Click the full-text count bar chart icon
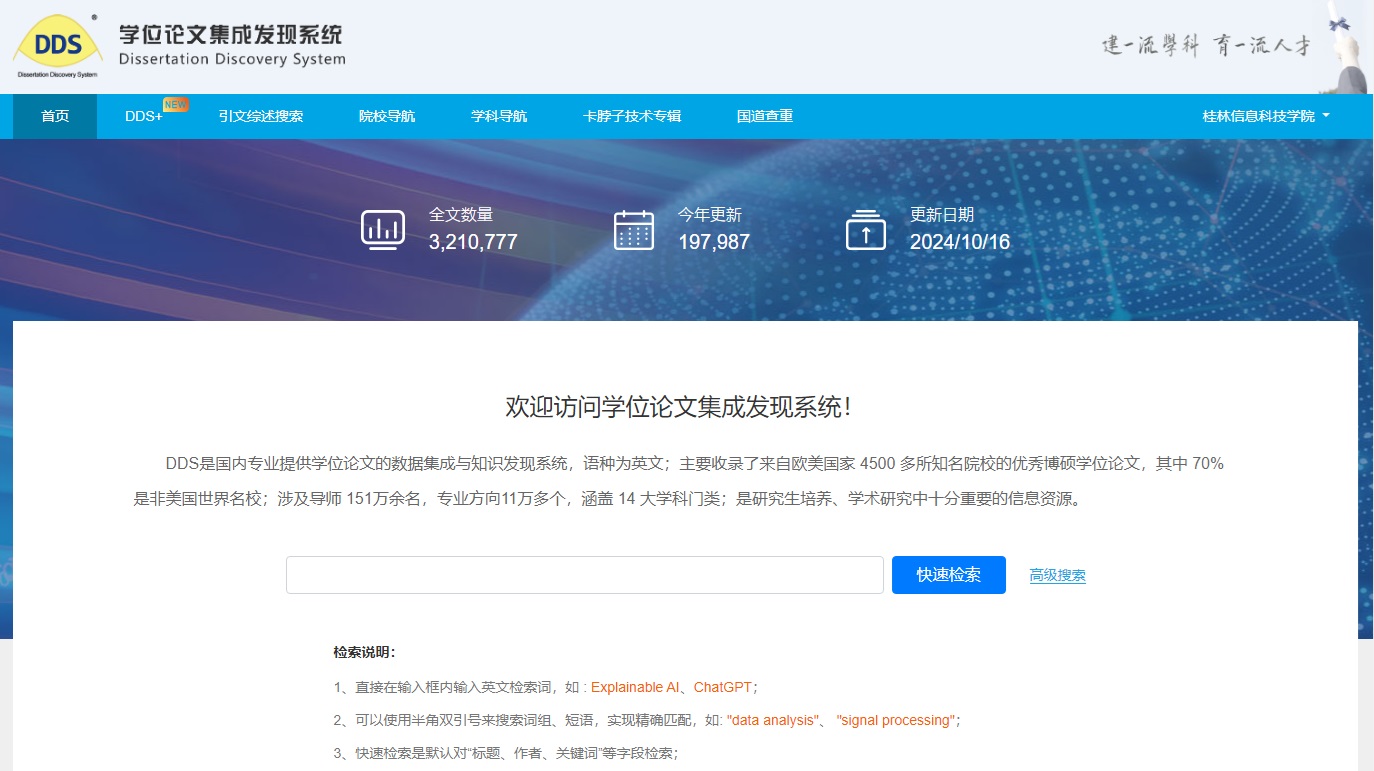This screenshot has width=1374, height=771. pyautogui.click(x=383, y=229)
